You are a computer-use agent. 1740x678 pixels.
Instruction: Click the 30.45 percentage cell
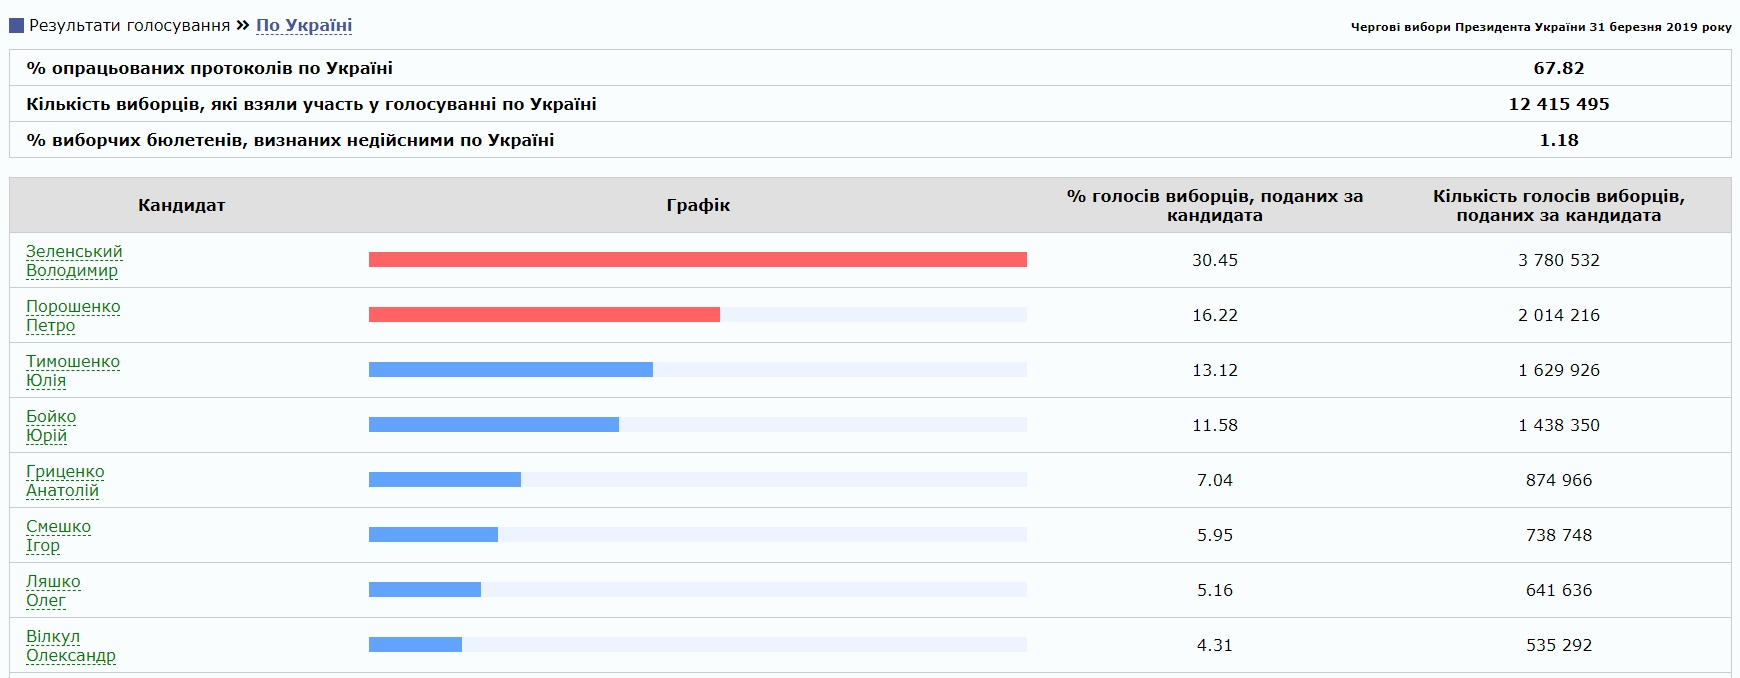click(1214, 260)
